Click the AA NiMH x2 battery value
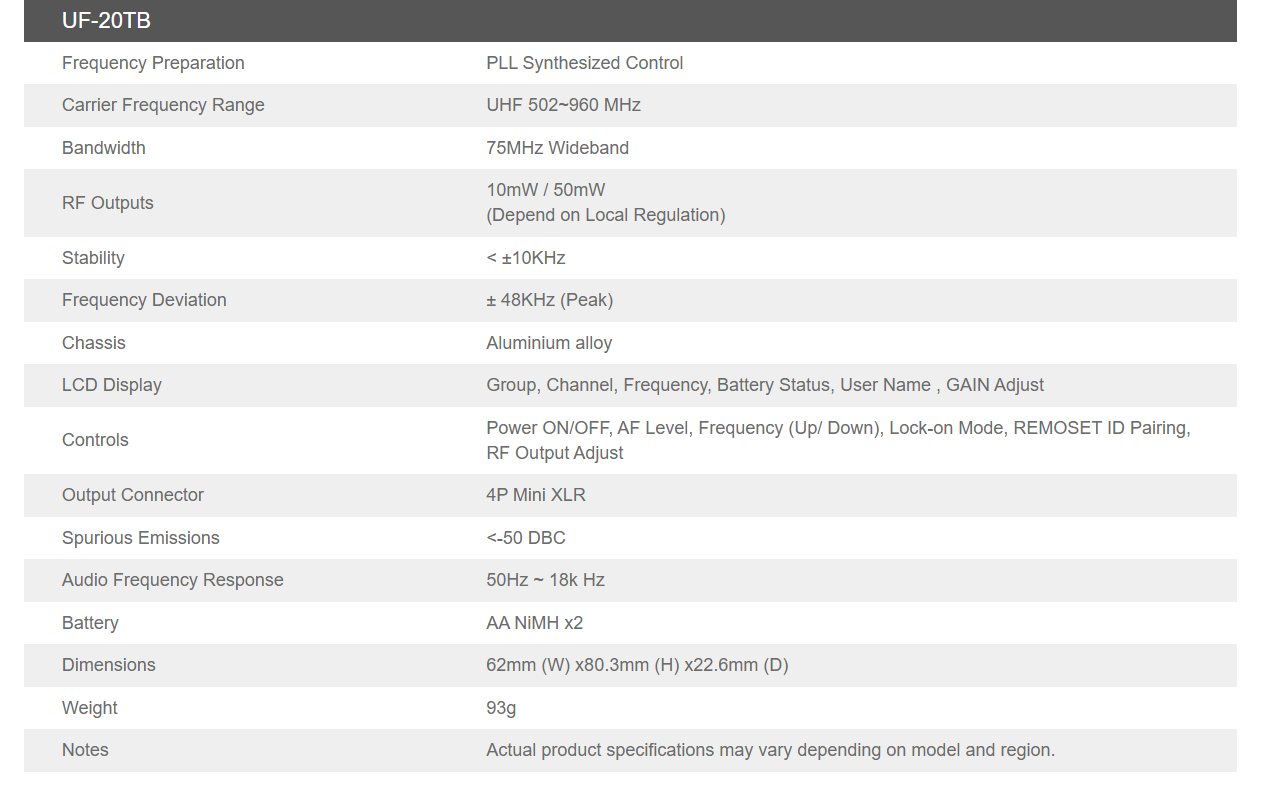 coord(534,623)
